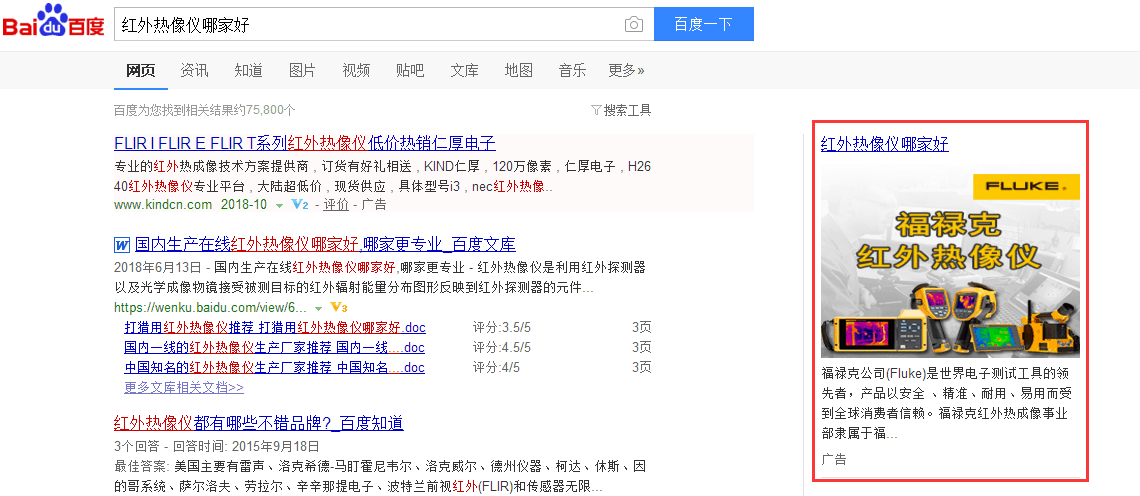
Task: Open the 视频 tab
Action: [x=356, y=71]
